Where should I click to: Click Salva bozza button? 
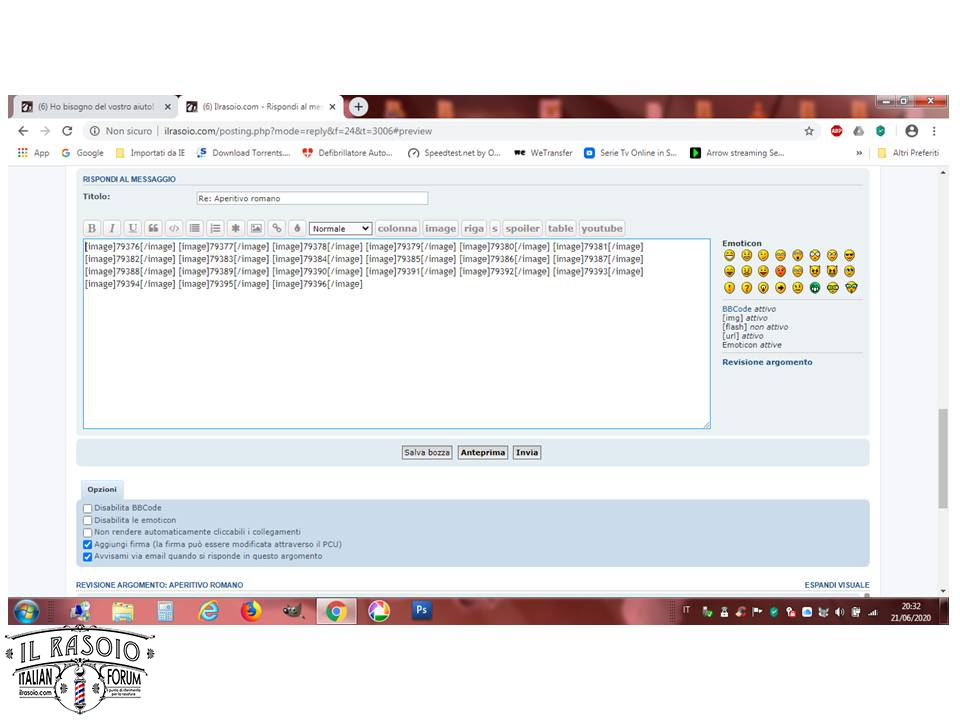pos(427,452)
